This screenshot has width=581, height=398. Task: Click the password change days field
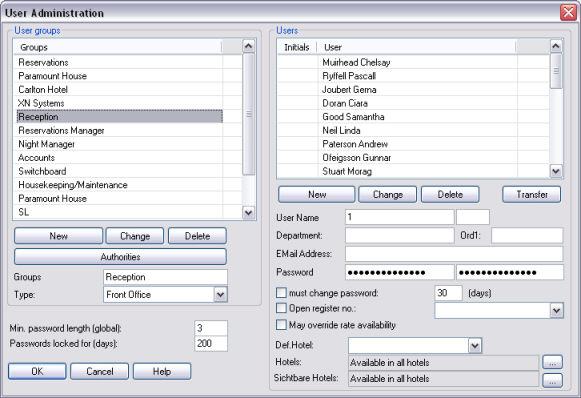point(448,293)
